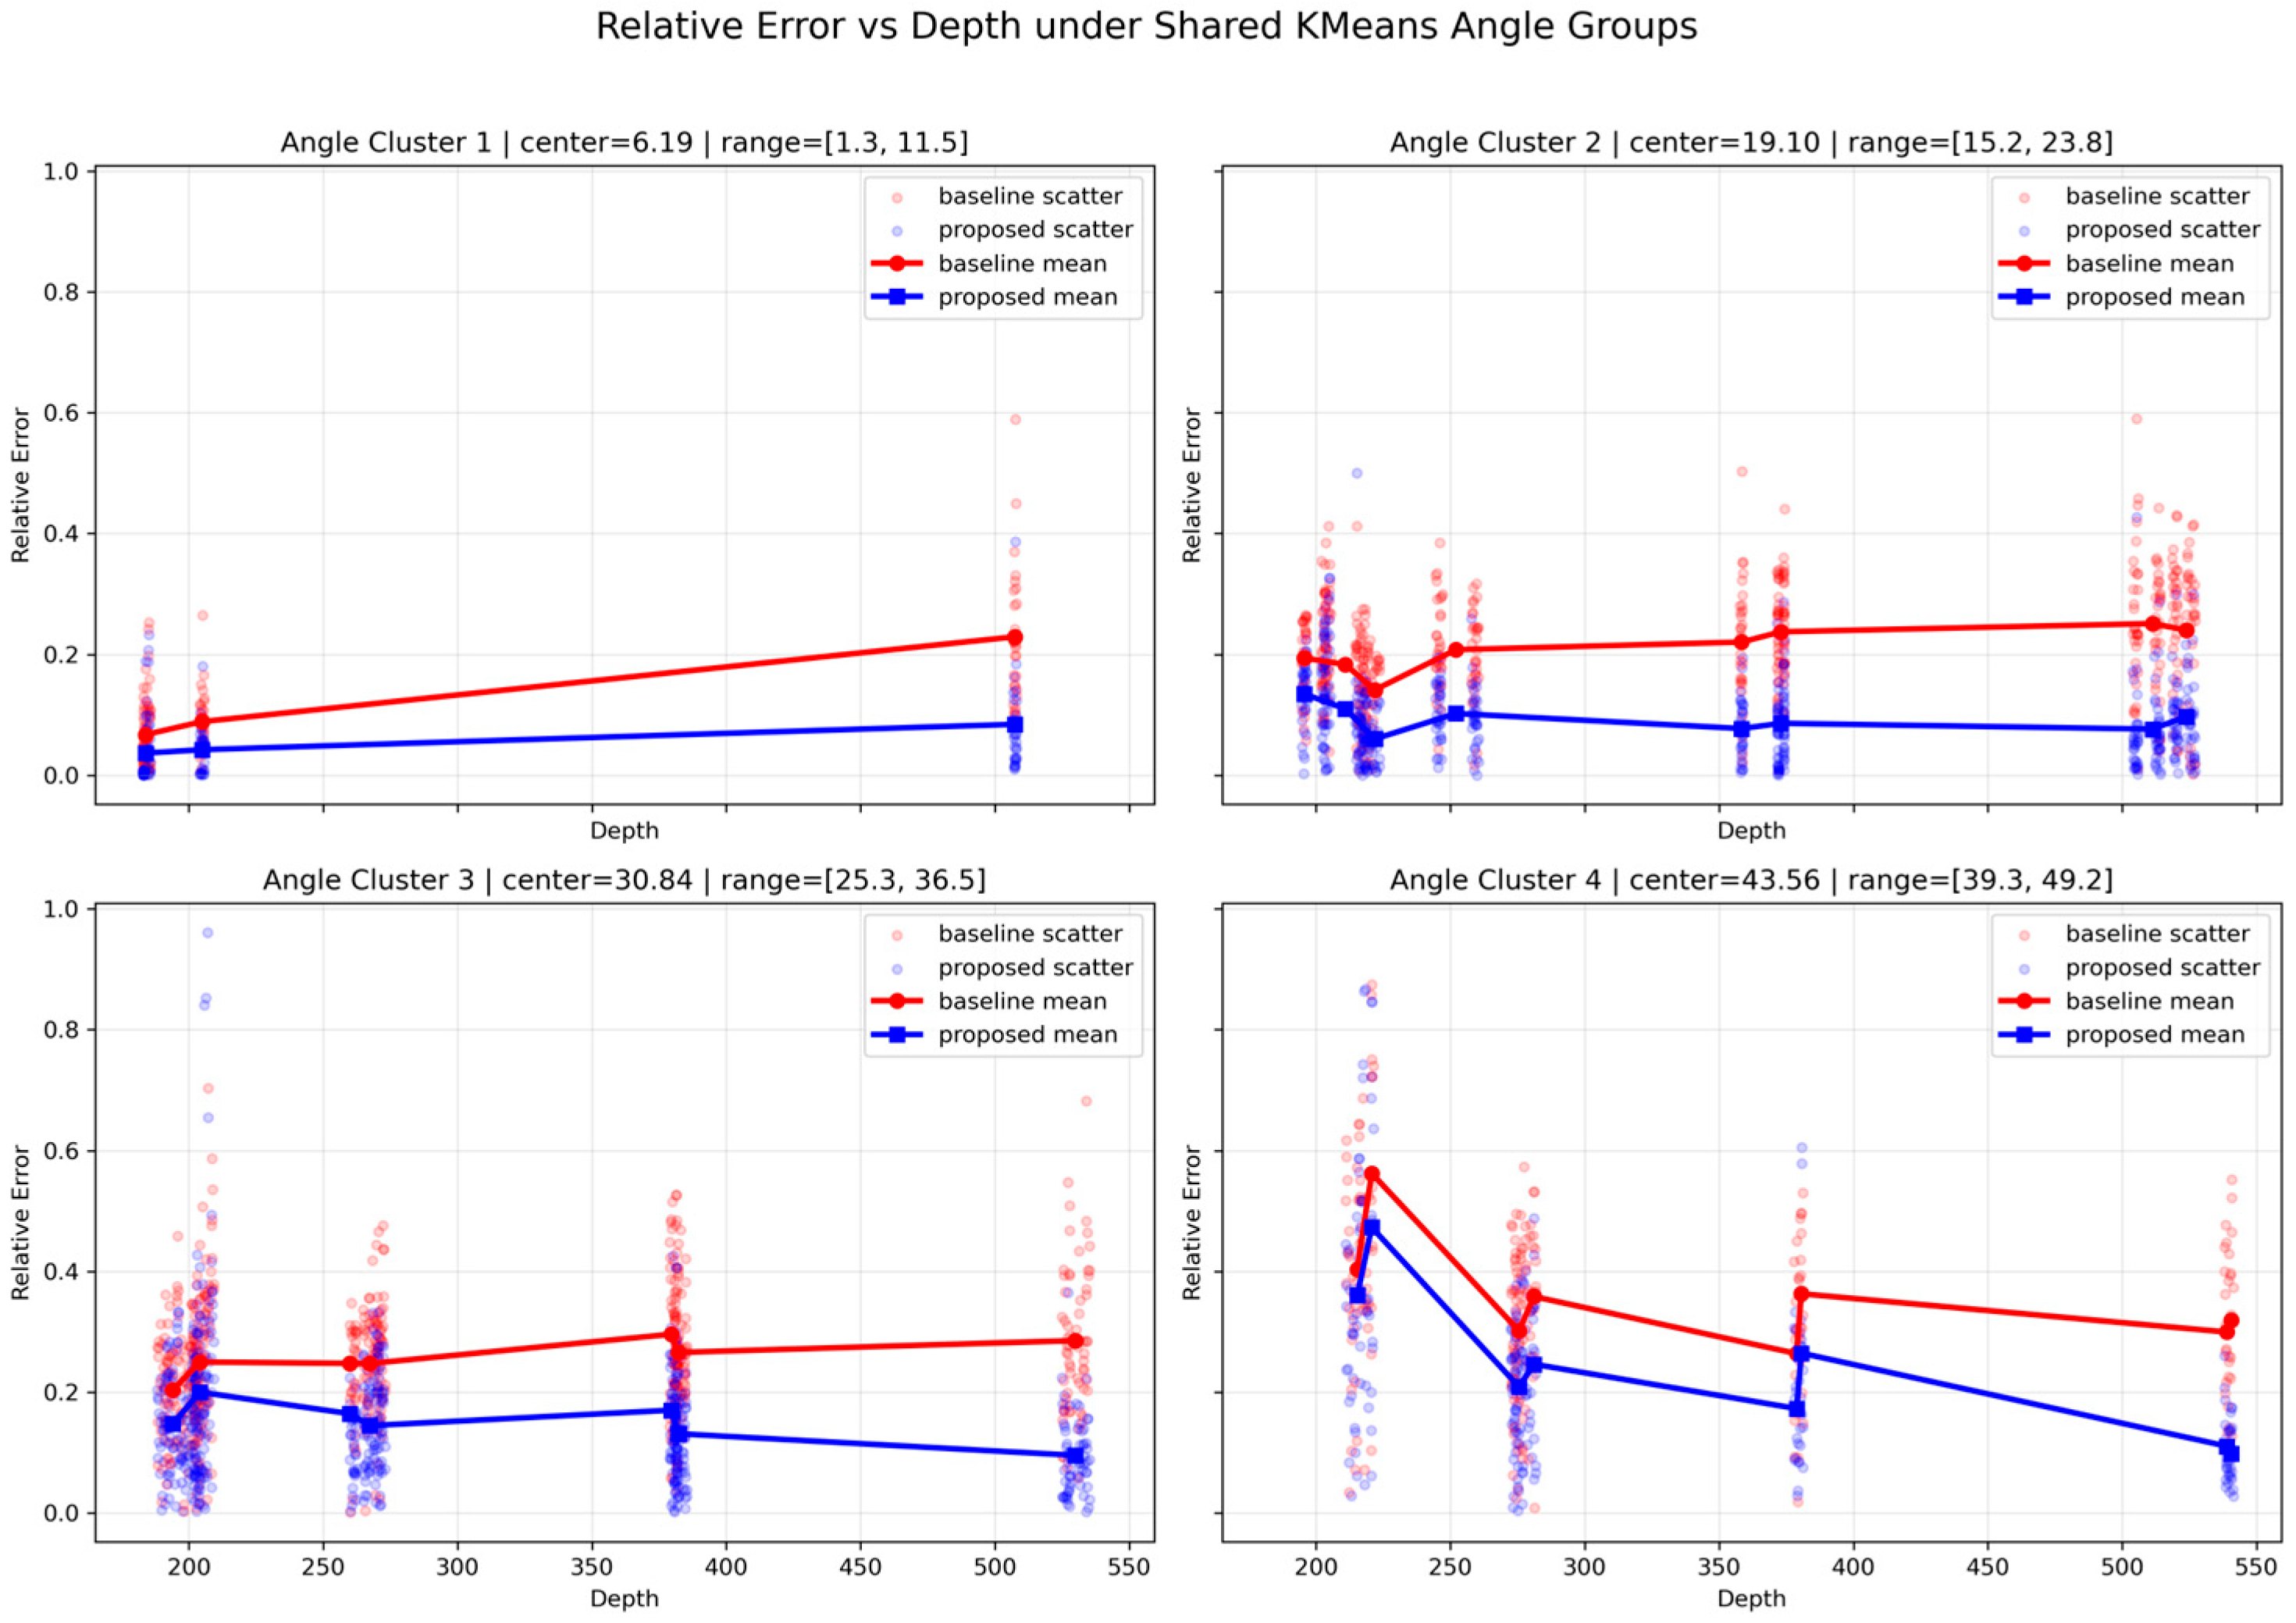Click 'baseline mean' in Cluster 3 legend
This screenshot has height=1623, width=2296.
click(x=1022, y=1001)
